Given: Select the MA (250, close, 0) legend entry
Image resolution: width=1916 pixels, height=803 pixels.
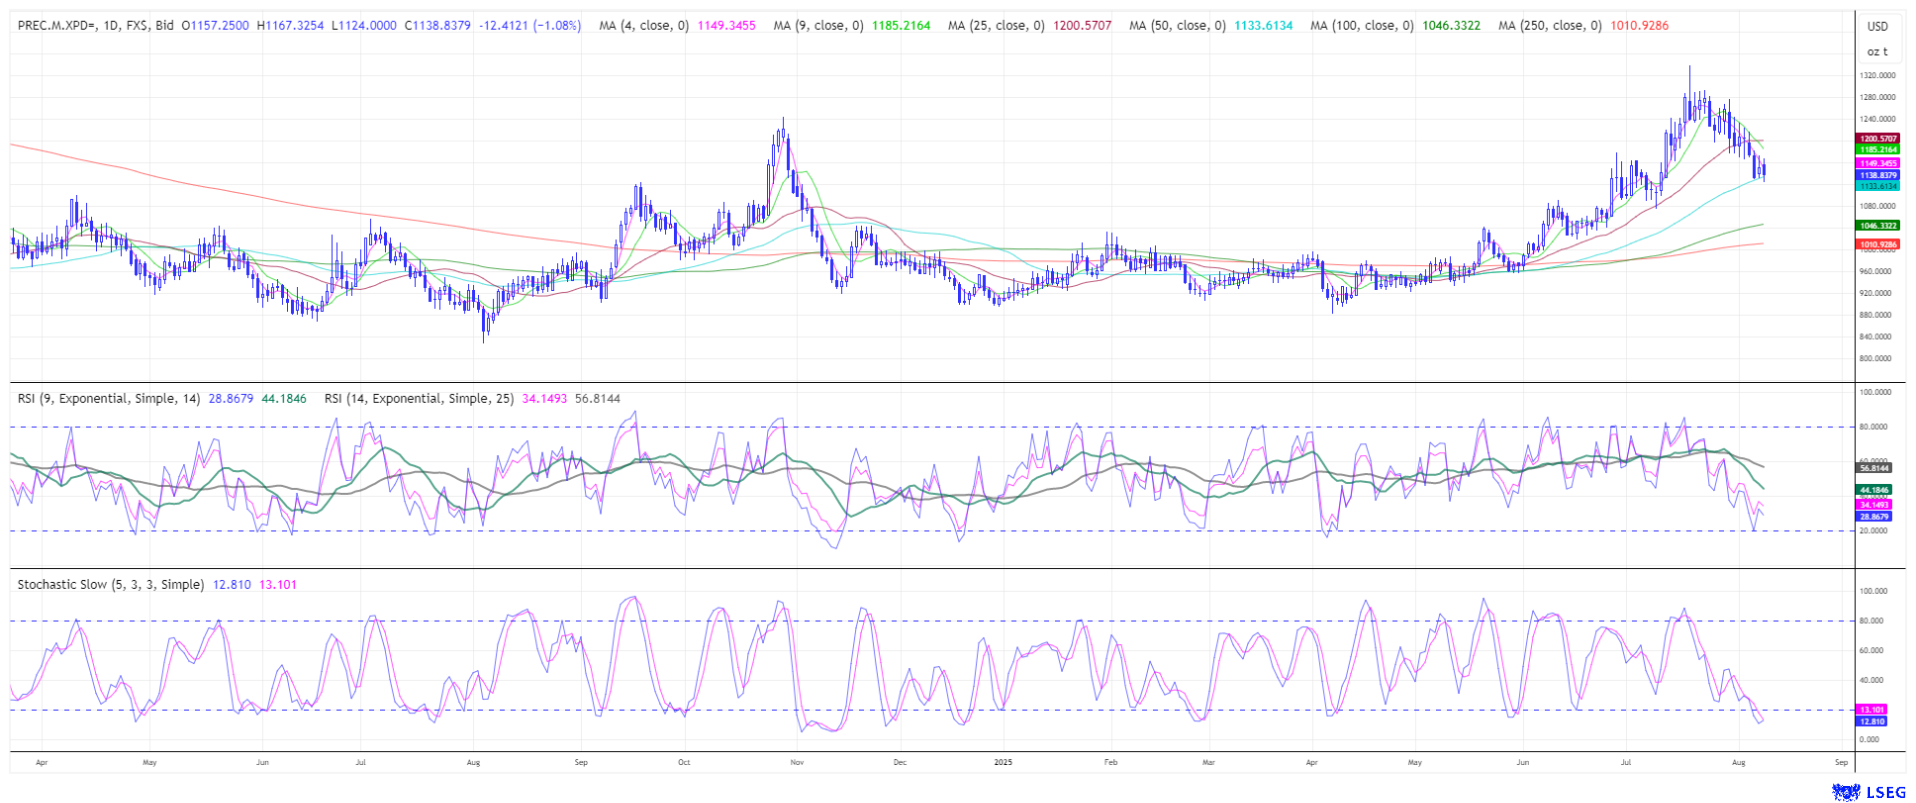Looking at the screenshot, I should pyautogui.click(x=1549, y=25).
